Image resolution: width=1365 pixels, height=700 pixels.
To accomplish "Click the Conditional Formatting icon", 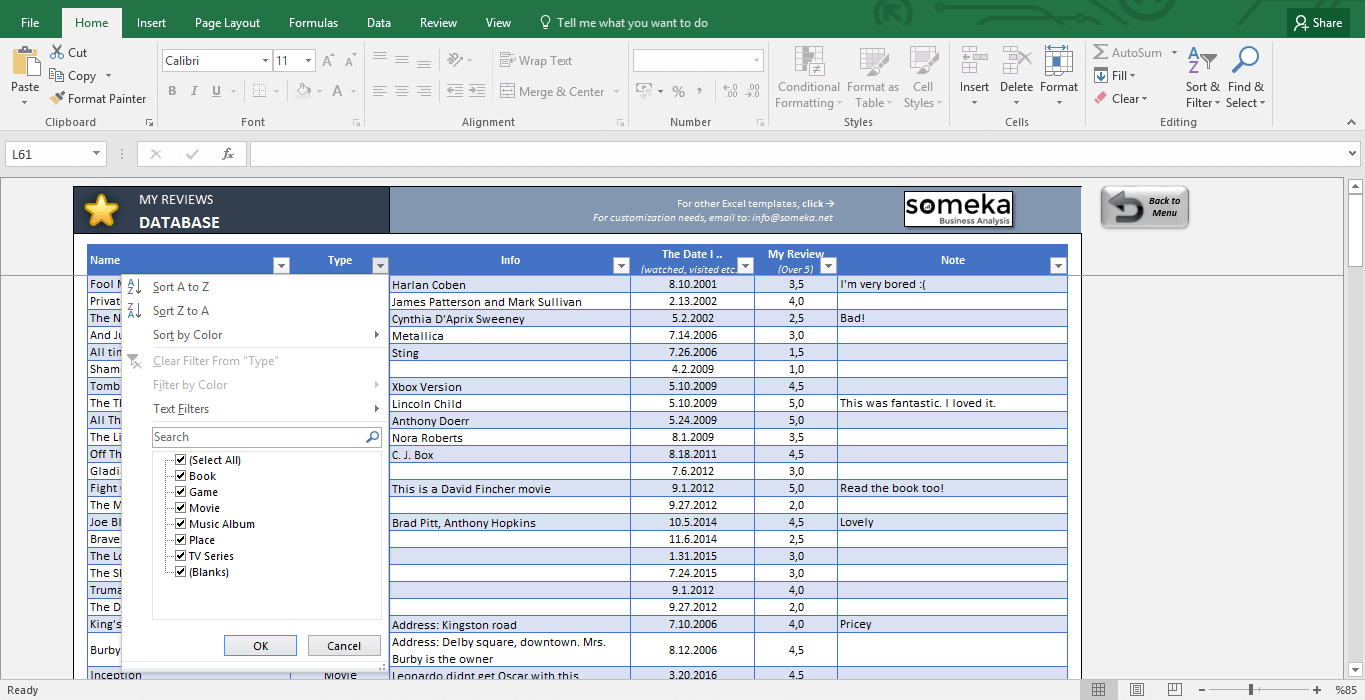I will coord(809,63).
